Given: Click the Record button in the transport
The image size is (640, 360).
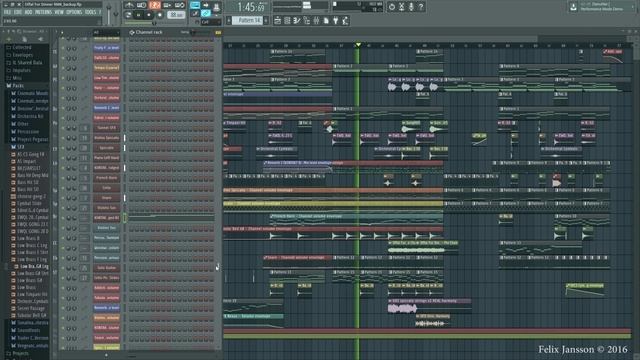Looking at the screenshot, I should (x=160, y=15).
